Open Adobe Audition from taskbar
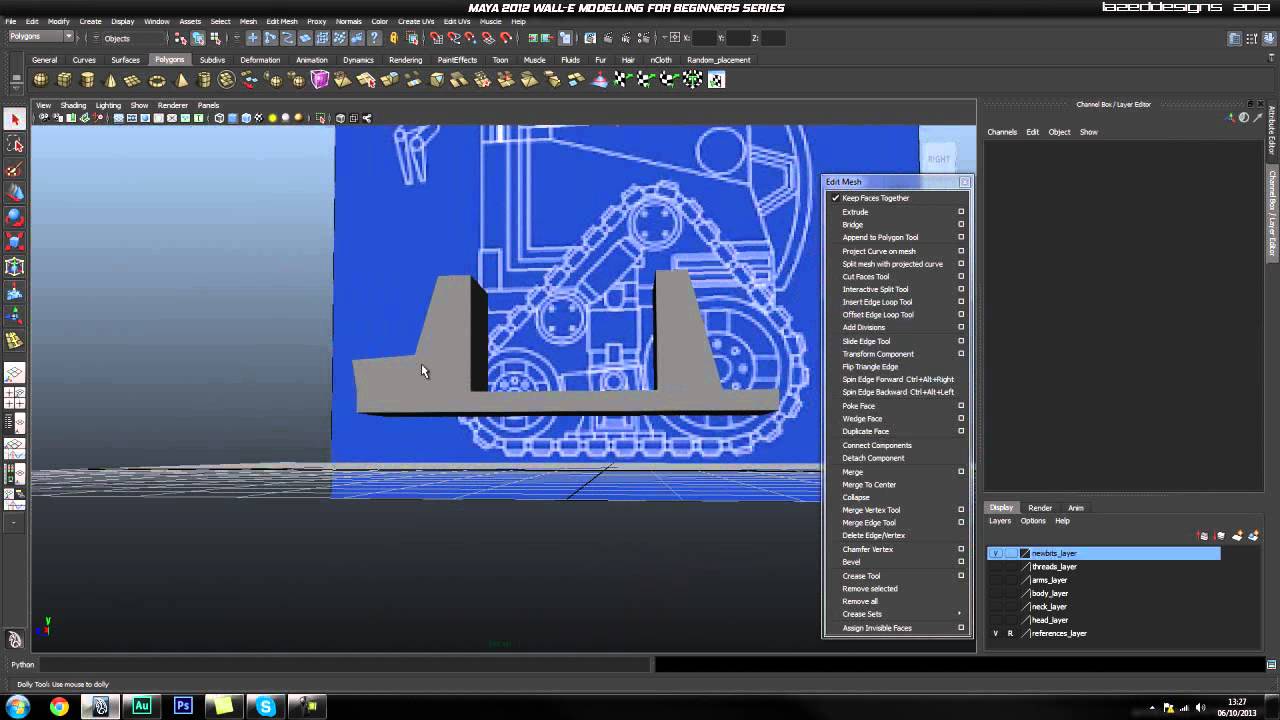Viewport: 1280px width, 720px height. (x=141, y=707)
